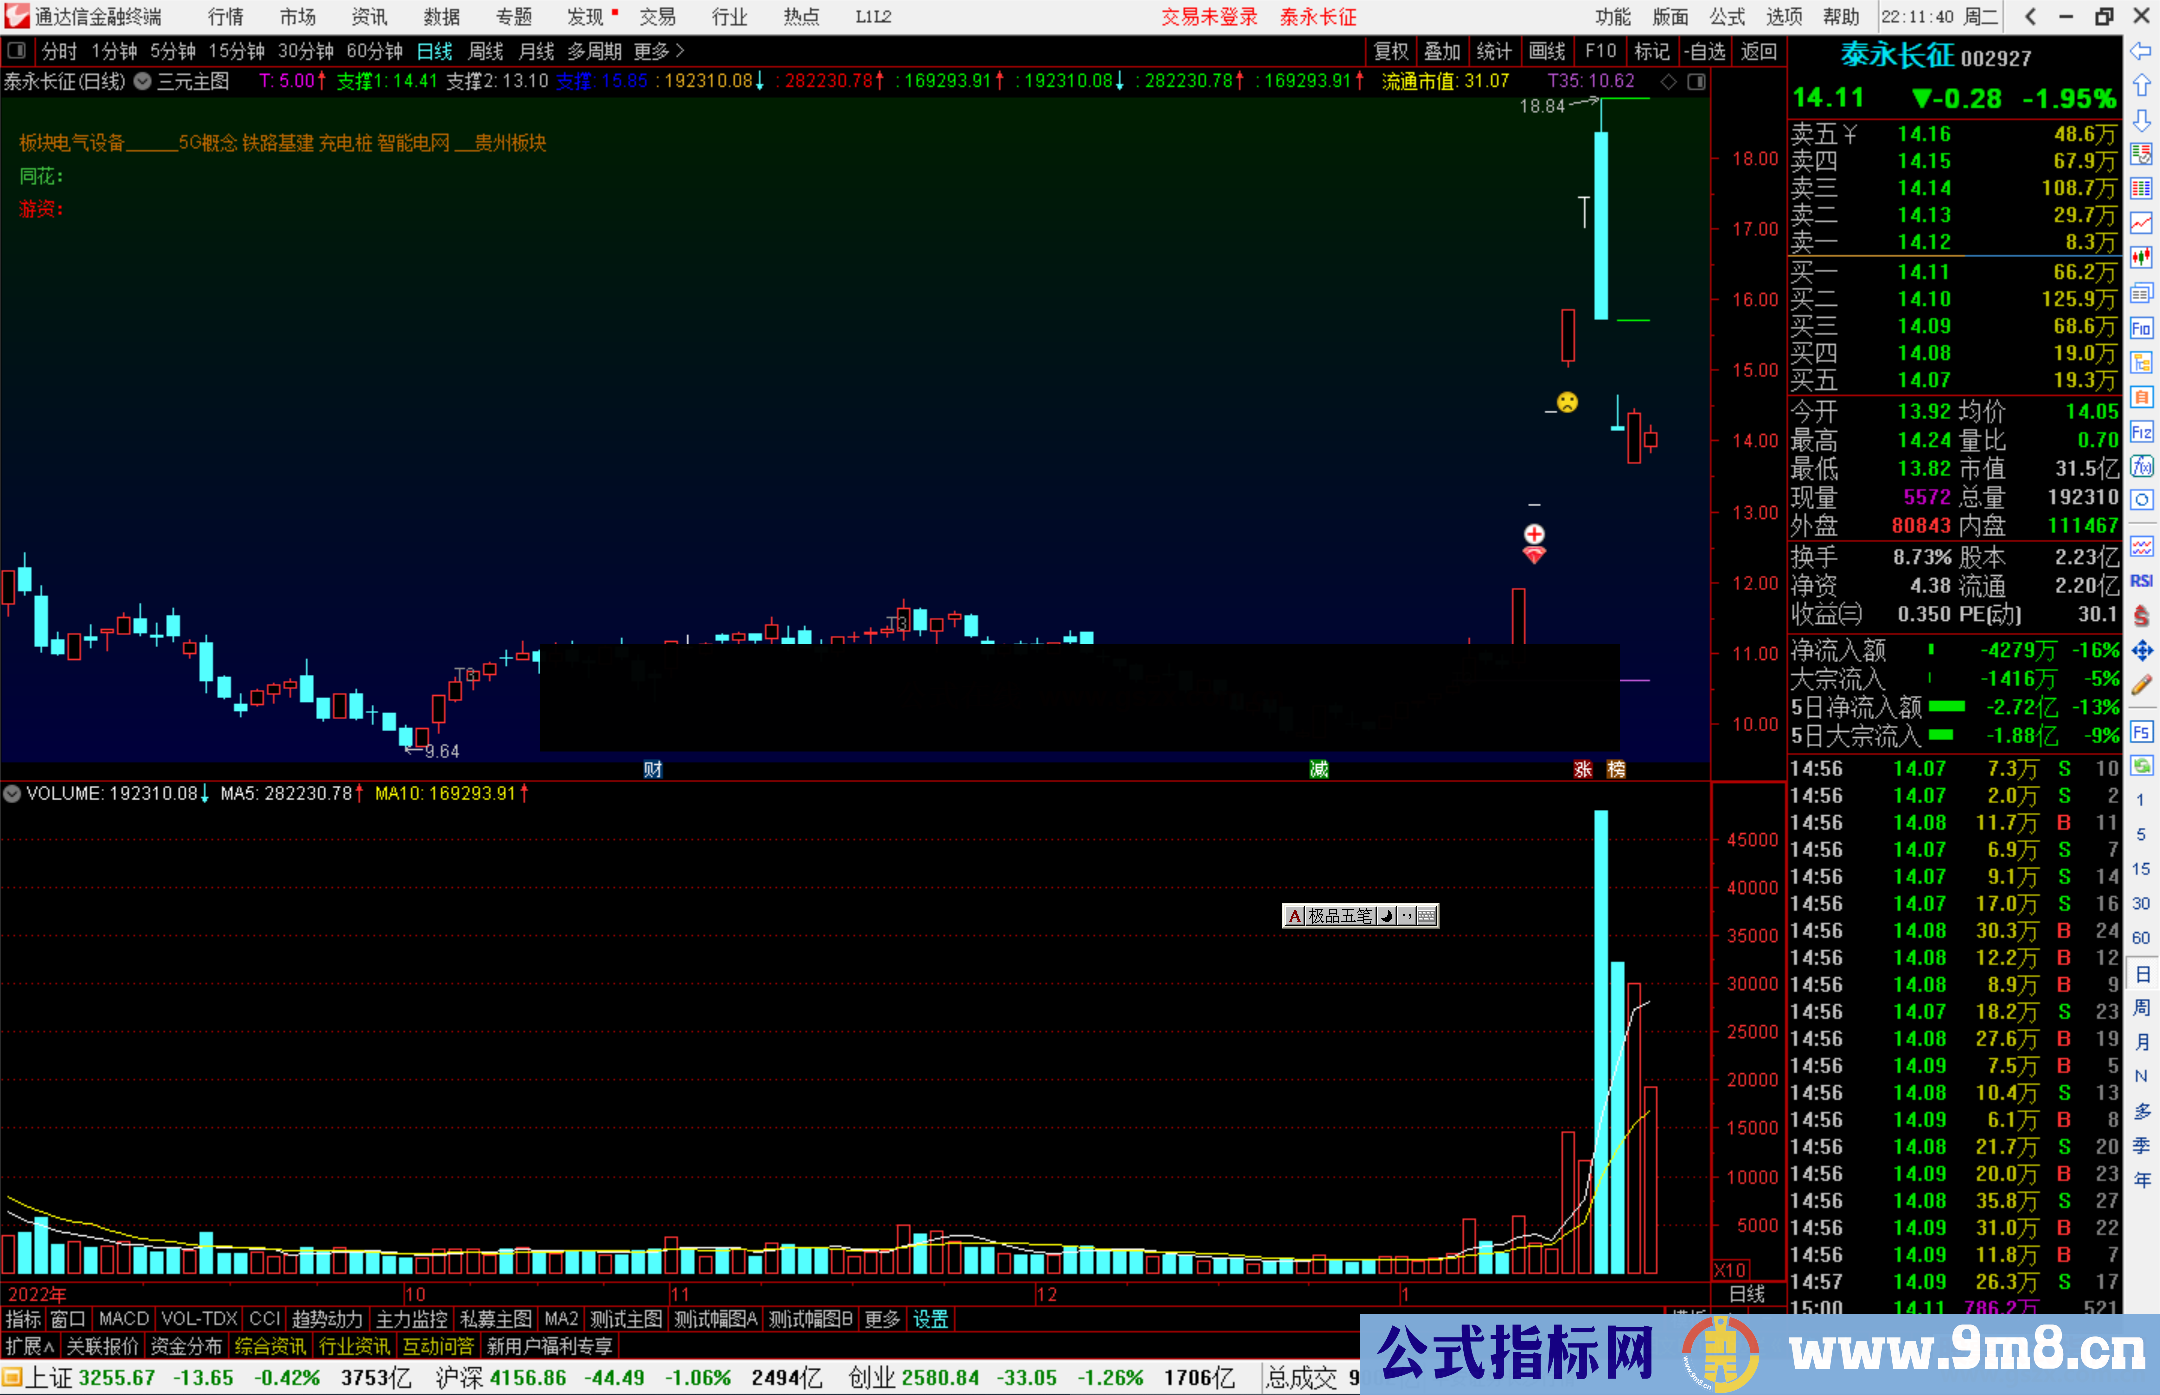Toggle the circle icon before VOLUME indicator

tap(12, 794)
